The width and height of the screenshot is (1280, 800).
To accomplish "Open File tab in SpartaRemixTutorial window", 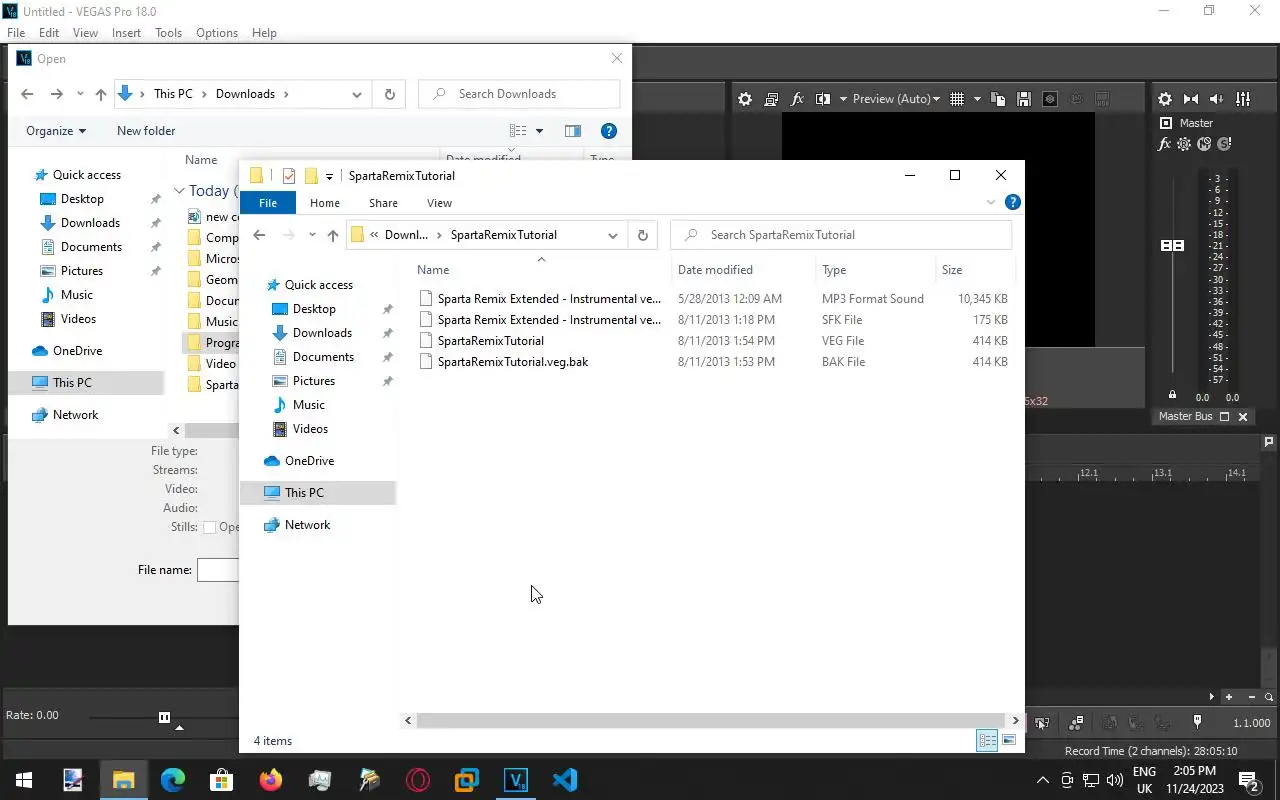I will pos(268,203).
